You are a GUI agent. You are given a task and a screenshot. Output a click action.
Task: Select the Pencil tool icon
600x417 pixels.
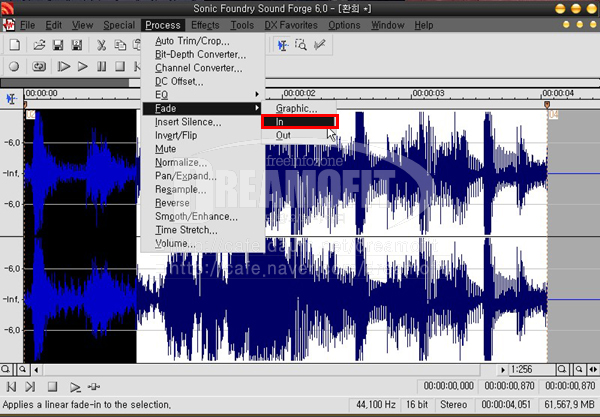(320, 45)
